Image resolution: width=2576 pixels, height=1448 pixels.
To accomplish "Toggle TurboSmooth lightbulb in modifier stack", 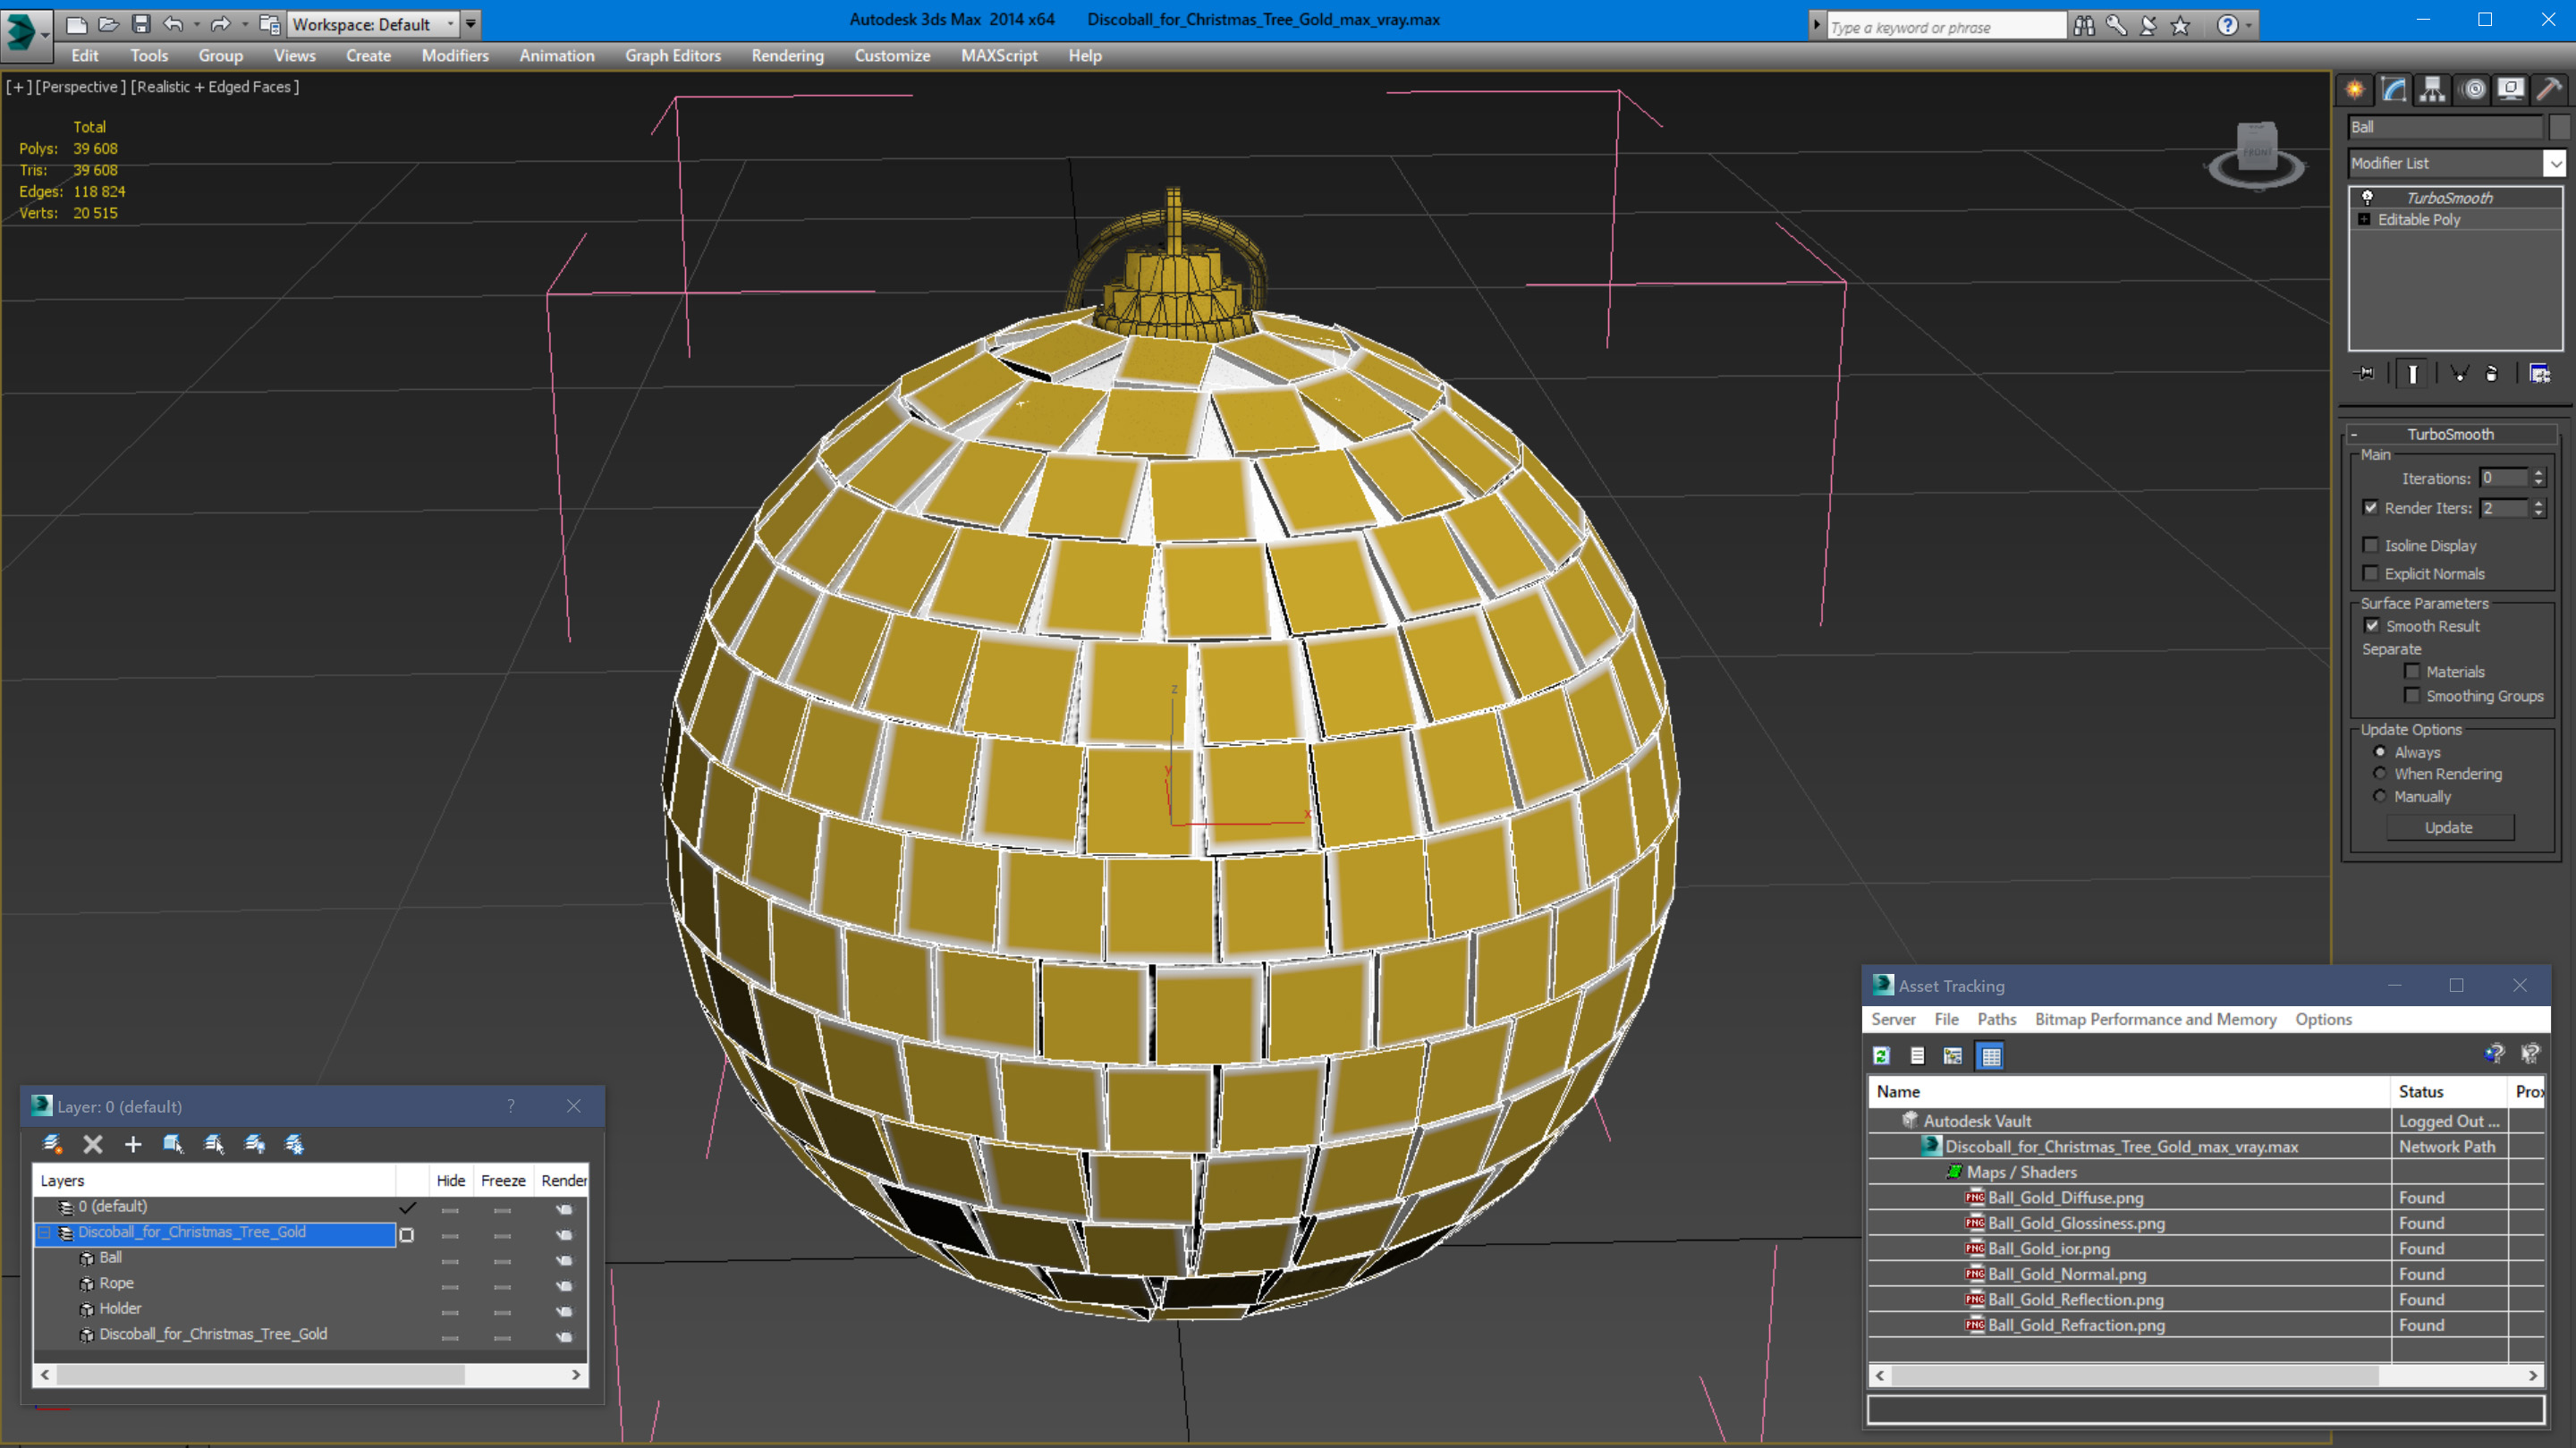I will [2367, 197].
